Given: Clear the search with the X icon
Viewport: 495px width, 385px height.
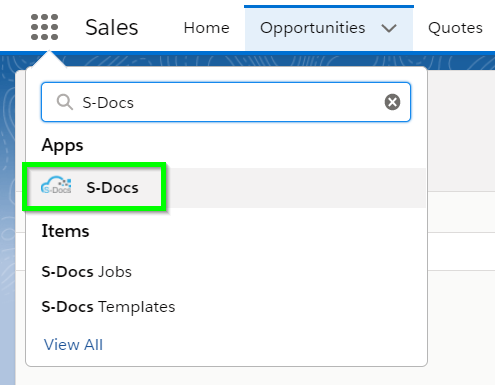Looking at the screenshot, I should point(392,102).
